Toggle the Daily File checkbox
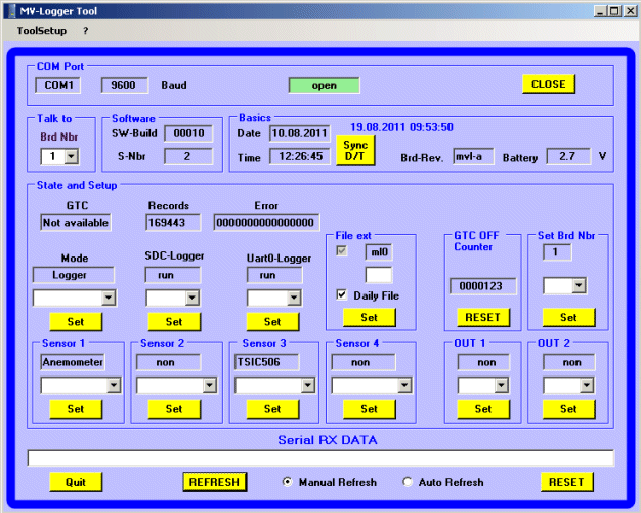The width and height of the screenshot is (641, 513). (x=342, y=295)
